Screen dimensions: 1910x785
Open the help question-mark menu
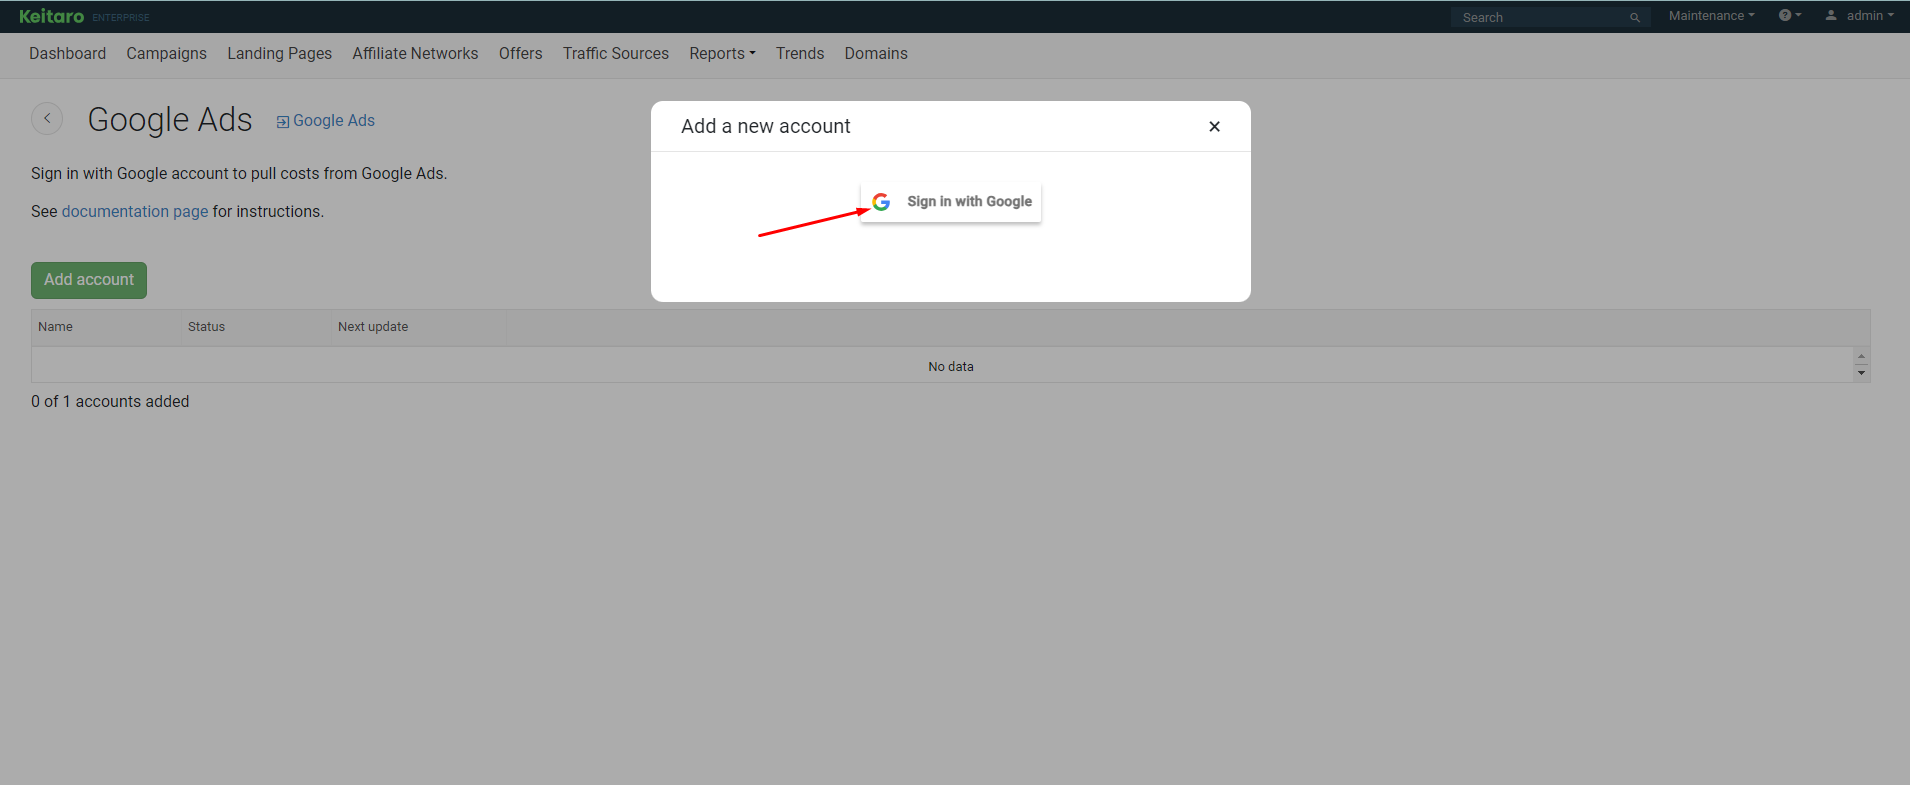point(1790,16)
